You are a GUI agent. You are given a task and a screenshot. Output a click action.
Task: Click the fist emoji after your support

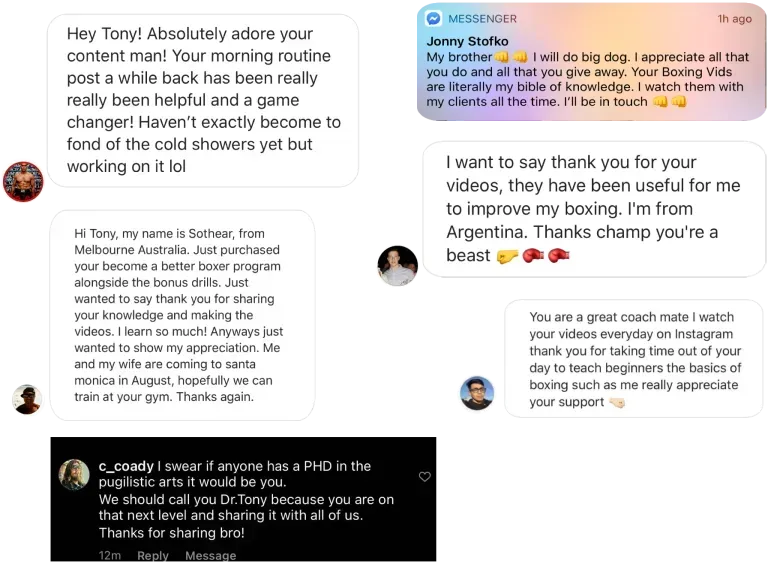tap(617, 403)
